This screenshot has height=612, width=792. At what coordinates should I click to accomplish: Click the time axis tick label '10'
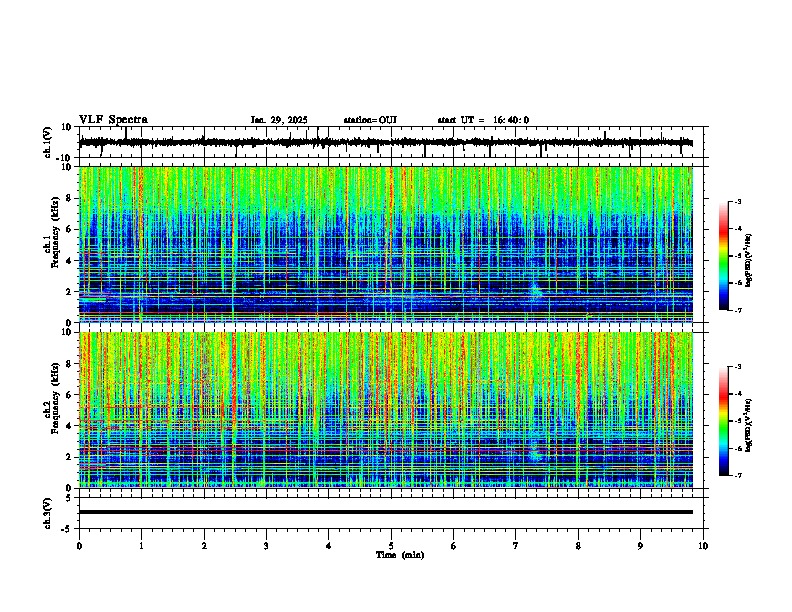[x=703, y=546]
